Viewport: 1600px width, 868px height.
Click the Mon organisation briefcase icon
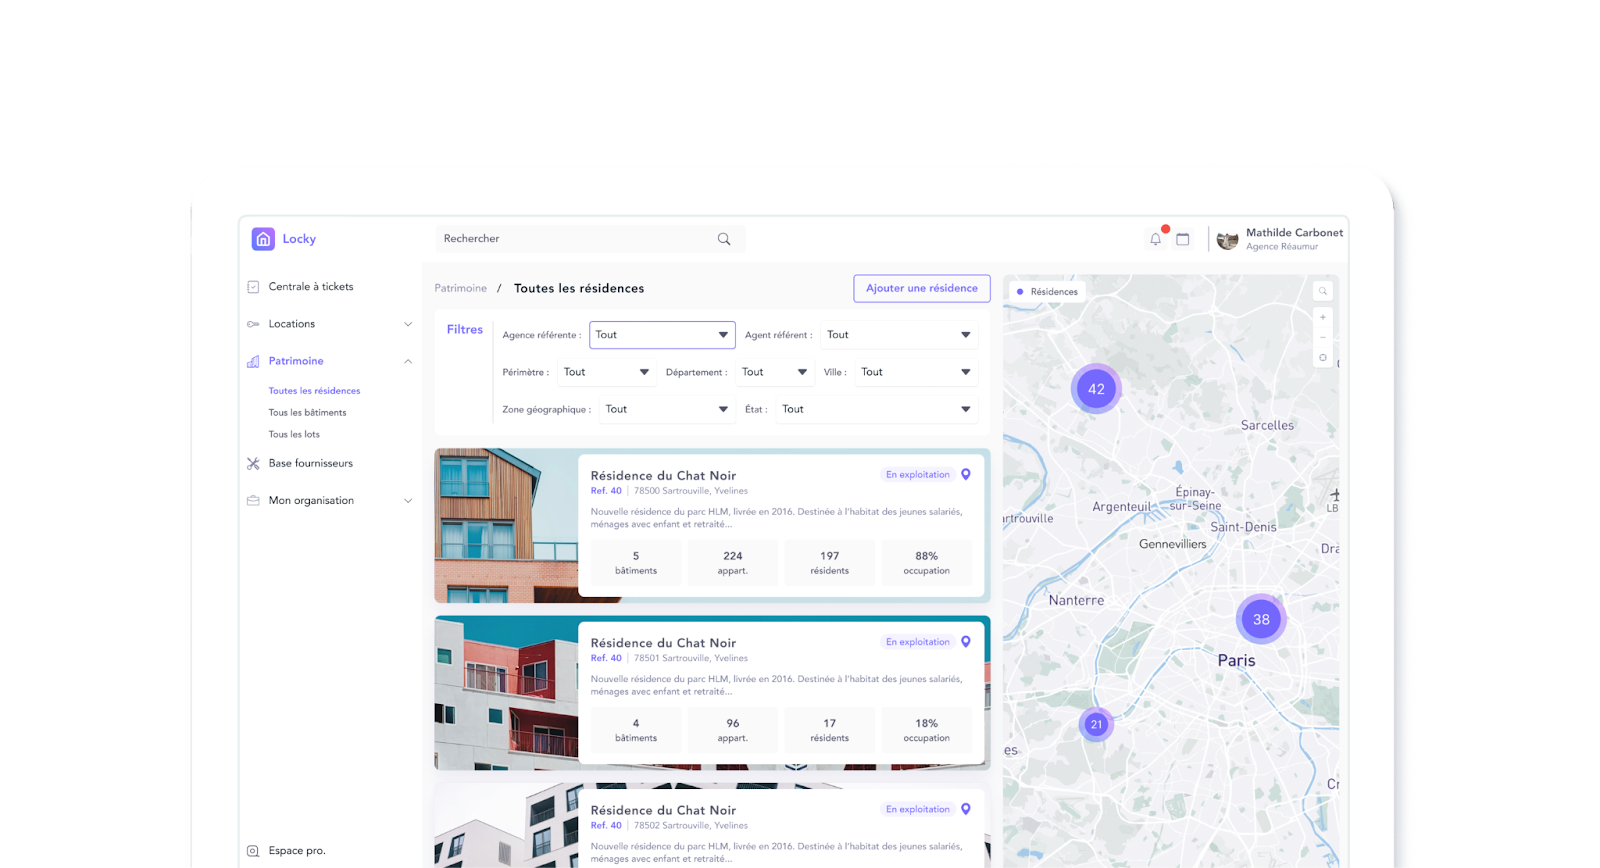point(253,501)
